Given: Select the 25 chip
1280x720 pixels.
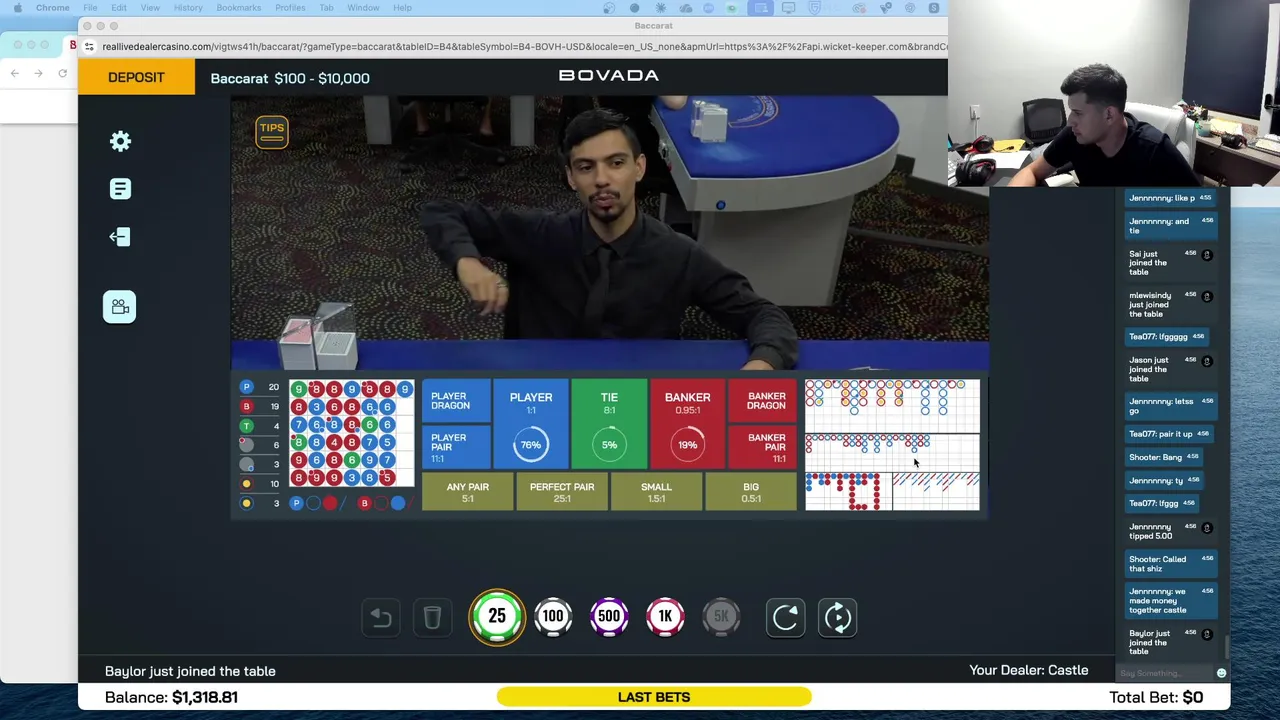Looking at the screenshot, I should [497, 616].
